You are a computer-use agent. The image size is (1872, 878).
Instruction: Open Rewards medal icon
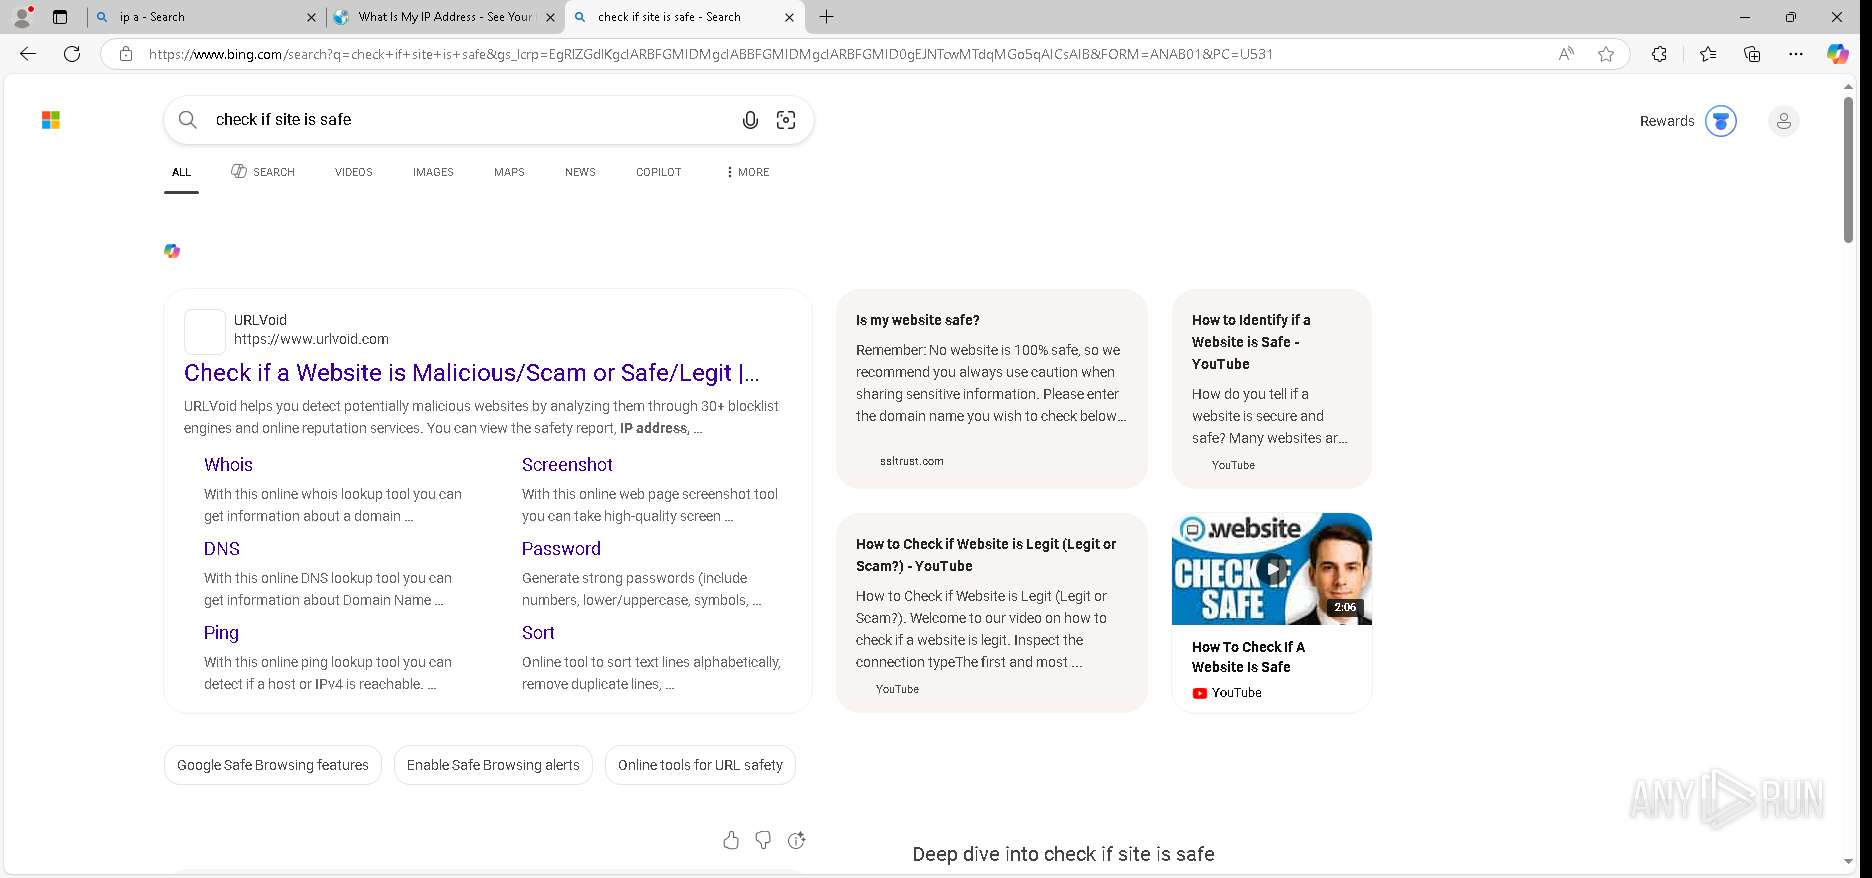tap(1721, 121)
